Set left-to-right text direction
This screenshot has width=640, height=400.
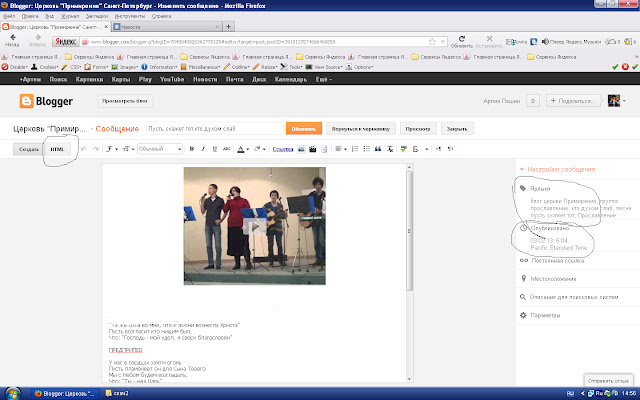[x=438, y=149]
